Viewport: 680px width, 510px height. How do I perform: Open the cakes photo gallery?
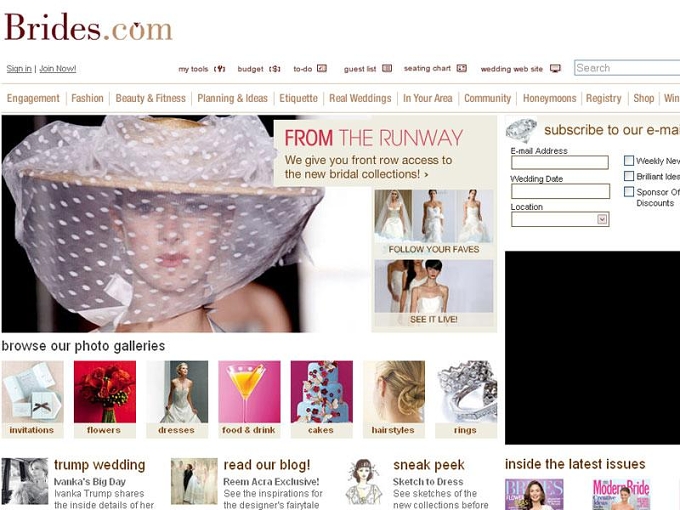coord(321,399)
